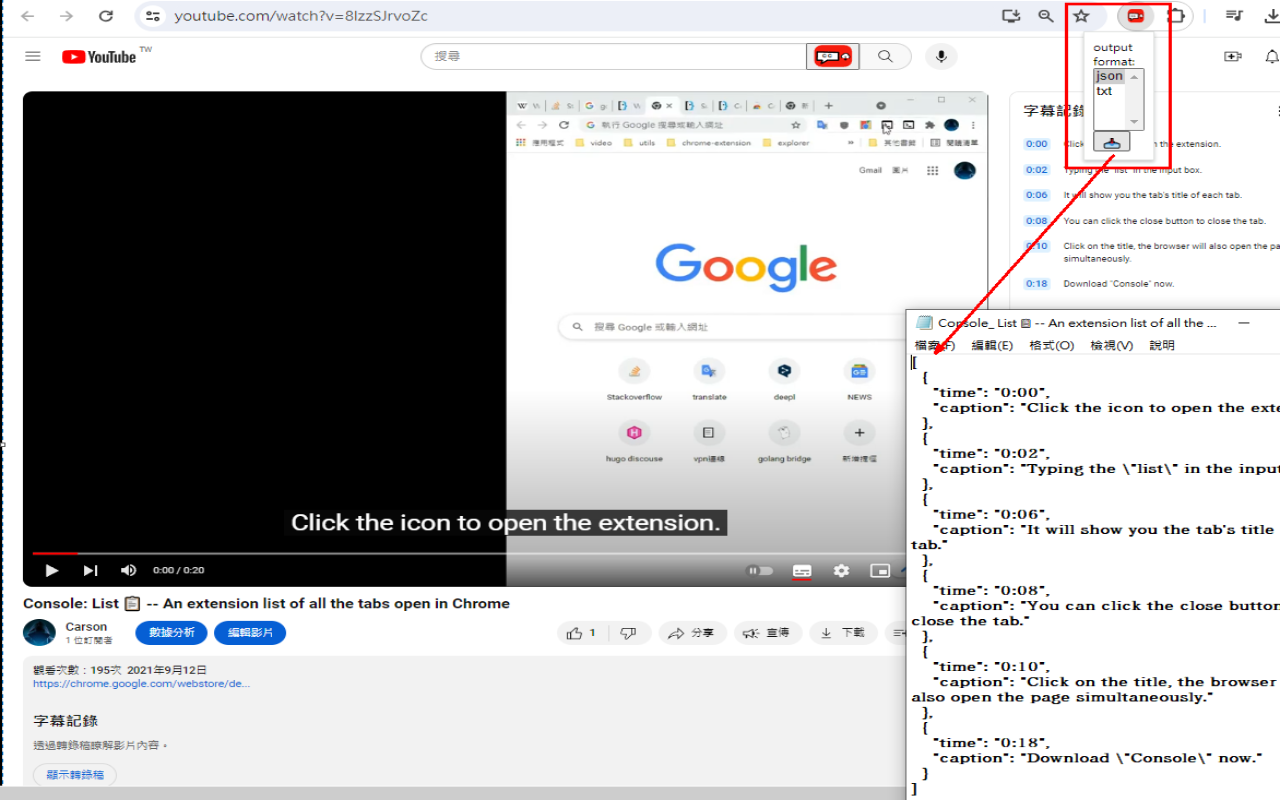This screenshot has height=800, width=1280.
Task: Open the YouTube hamburger menu
Action: click(x=32, y=56)
